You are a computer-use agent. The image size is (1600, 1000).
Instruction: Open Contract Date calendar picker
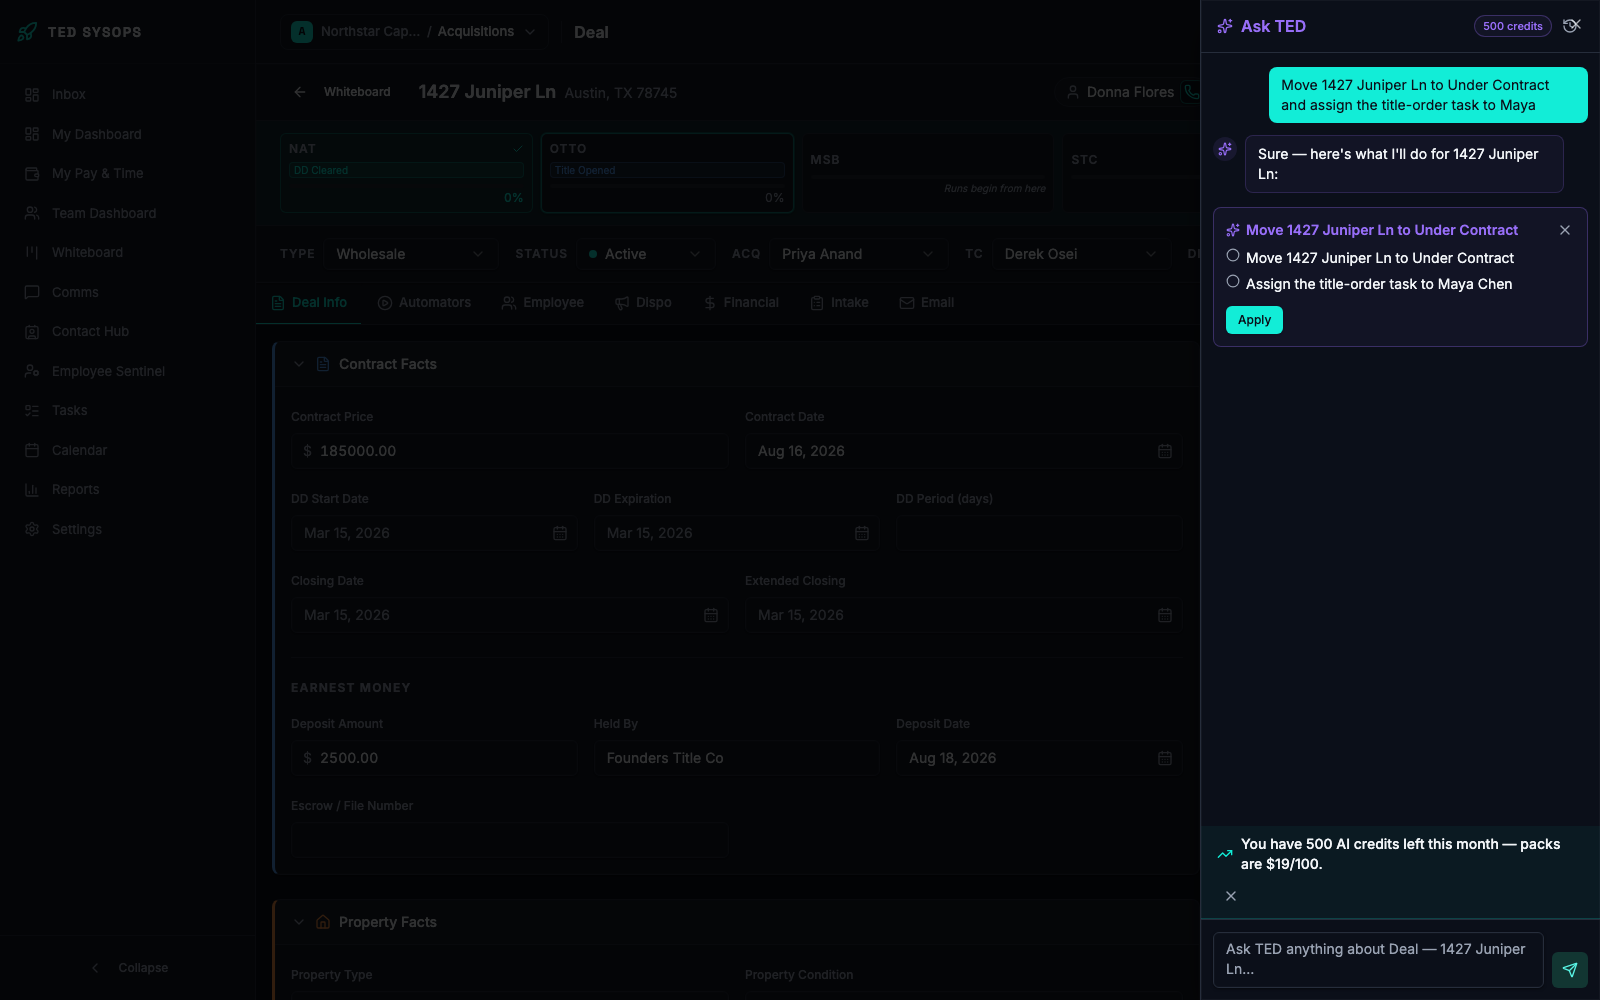click(x=1165, y=451)
